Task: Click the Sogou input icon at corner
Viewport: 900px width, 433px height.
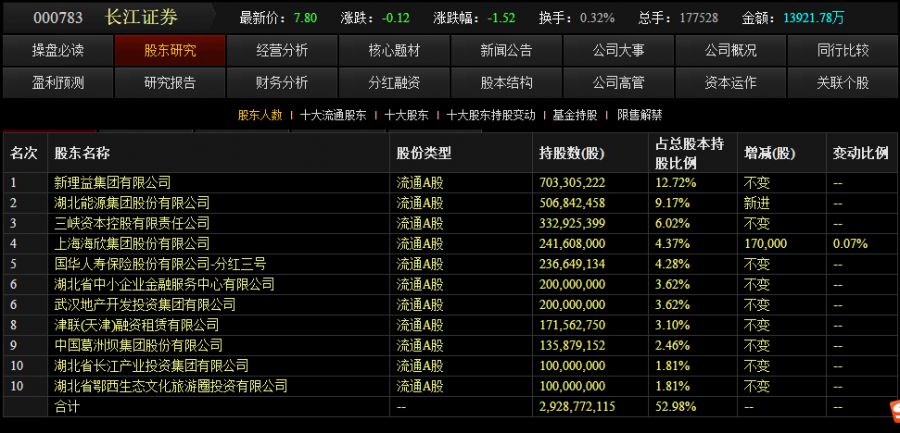Action: tap(894, 409)
